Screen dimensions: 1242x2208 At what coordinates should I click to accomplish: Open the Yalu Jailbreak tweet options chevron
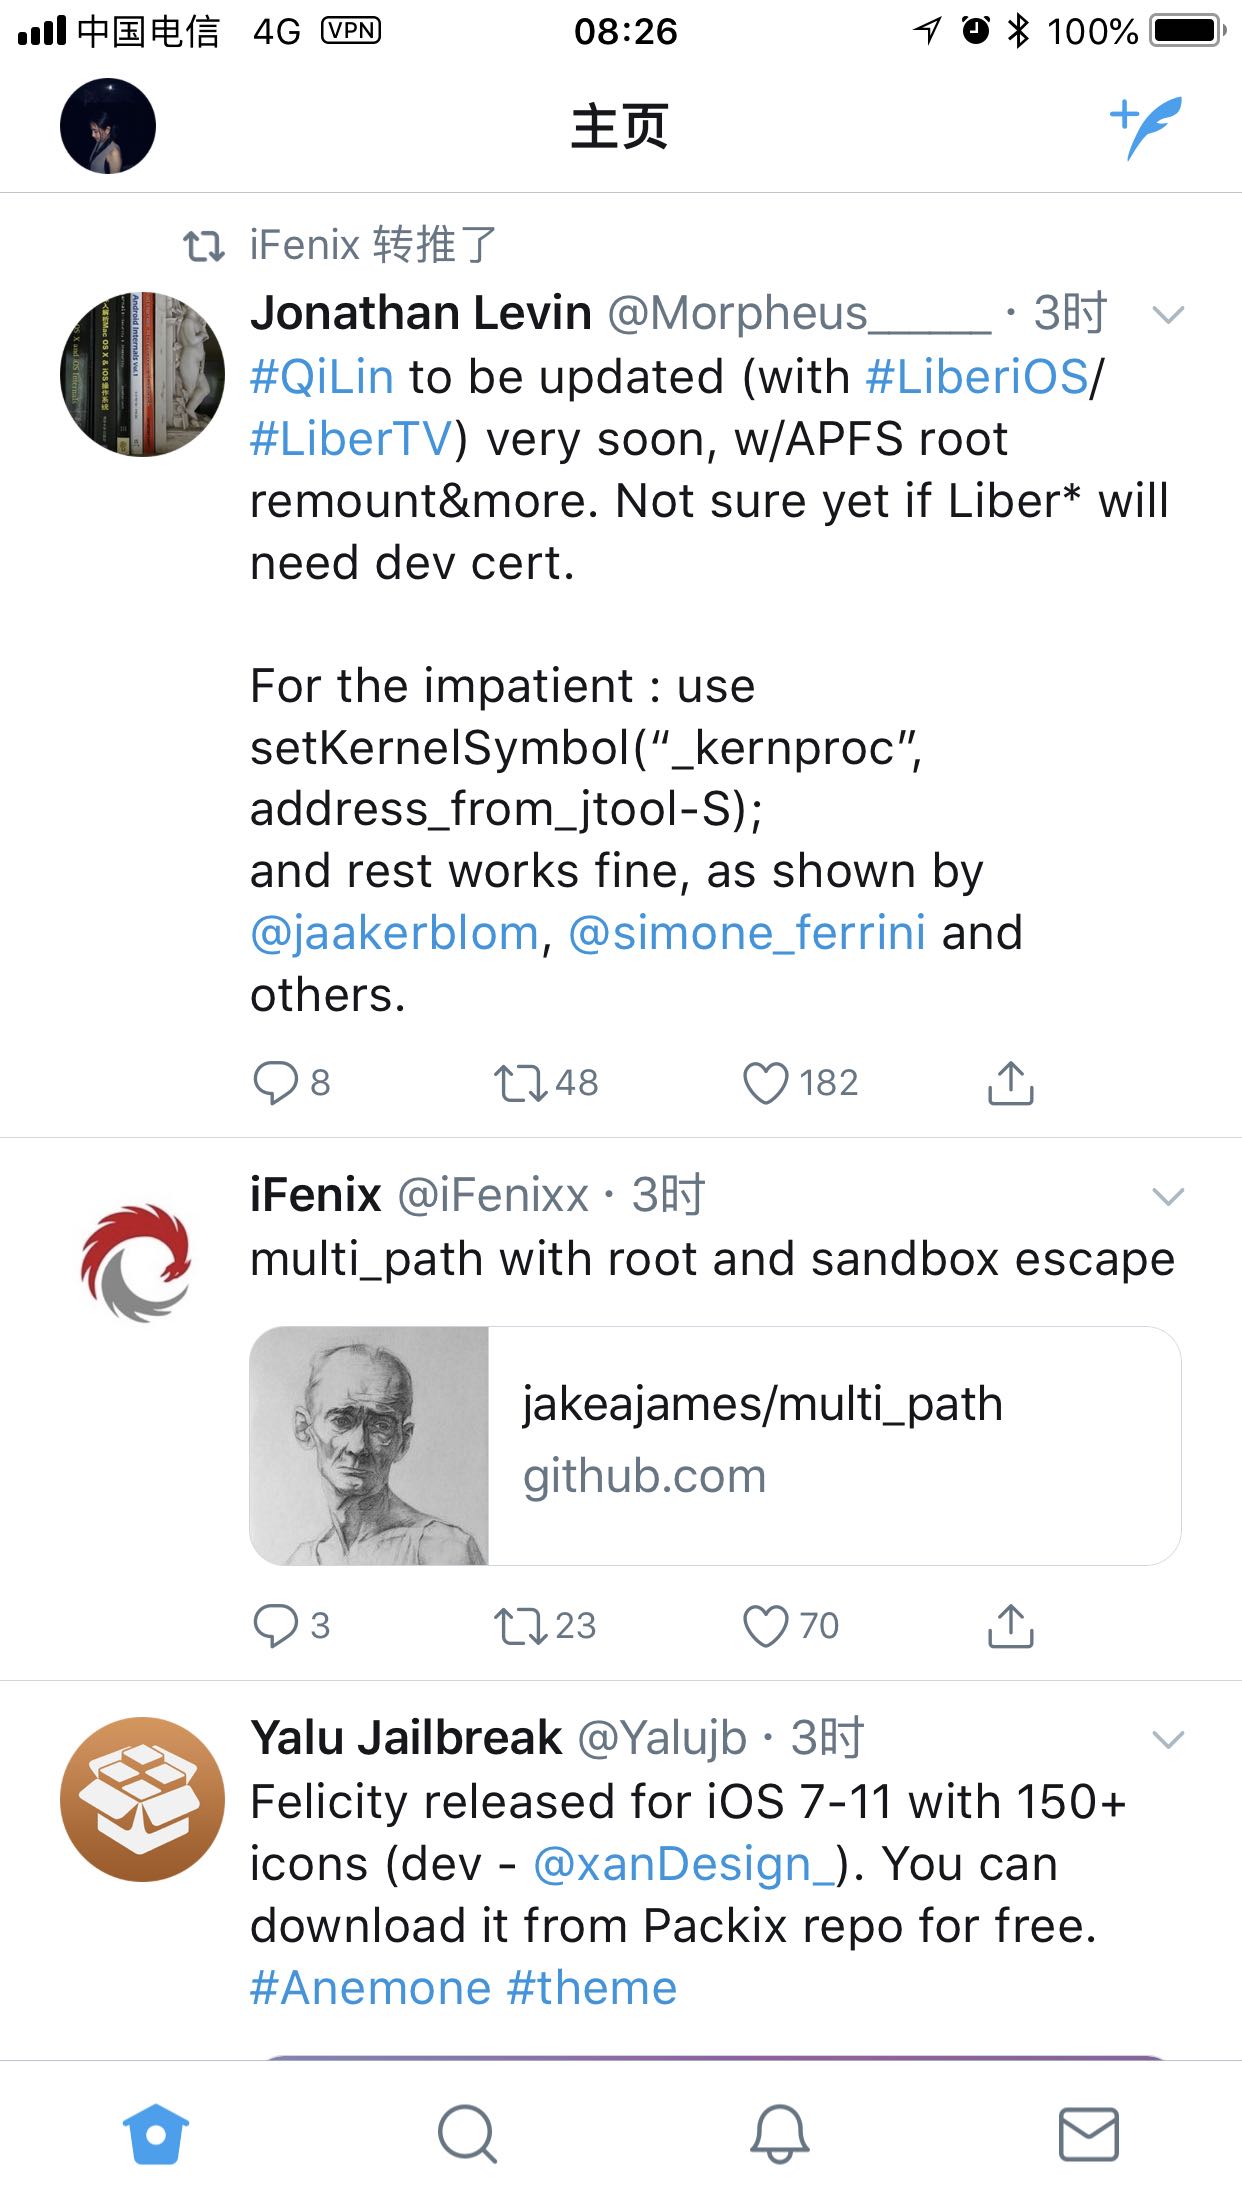click(1168, 1740)
